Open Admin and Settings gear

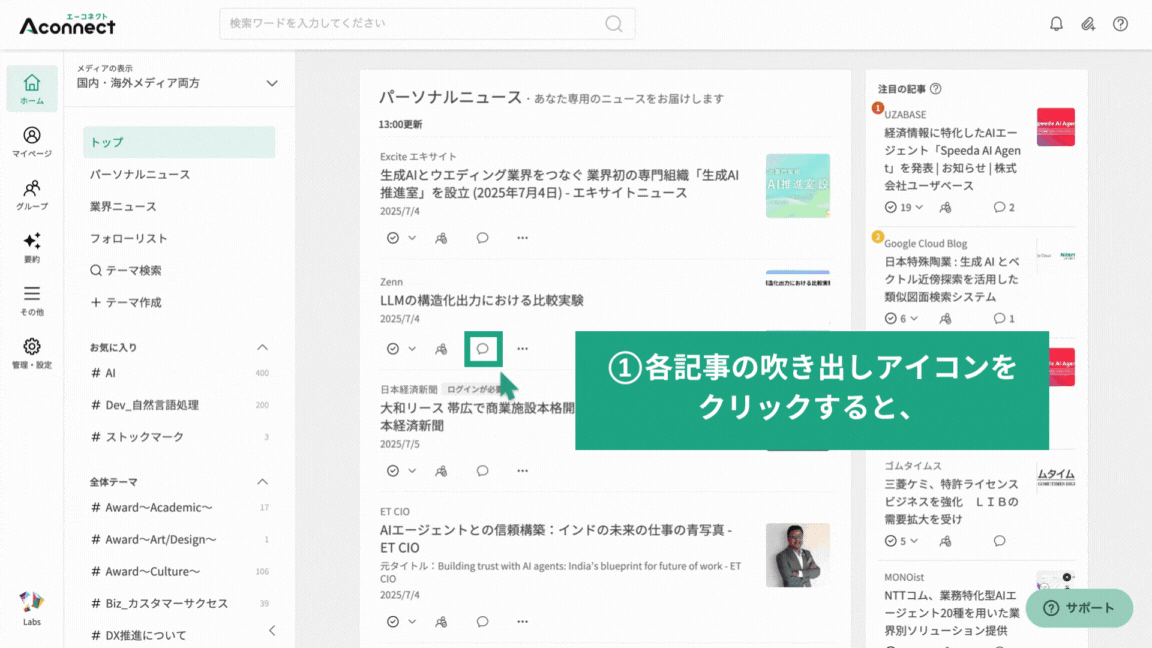pyautogui.click(x=32, y=353)
